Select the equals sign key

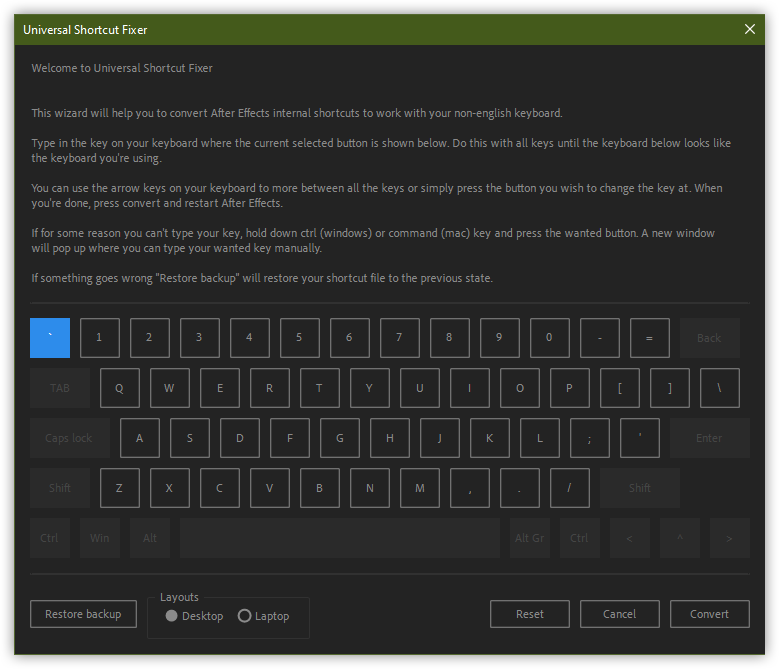click(650, 338)
